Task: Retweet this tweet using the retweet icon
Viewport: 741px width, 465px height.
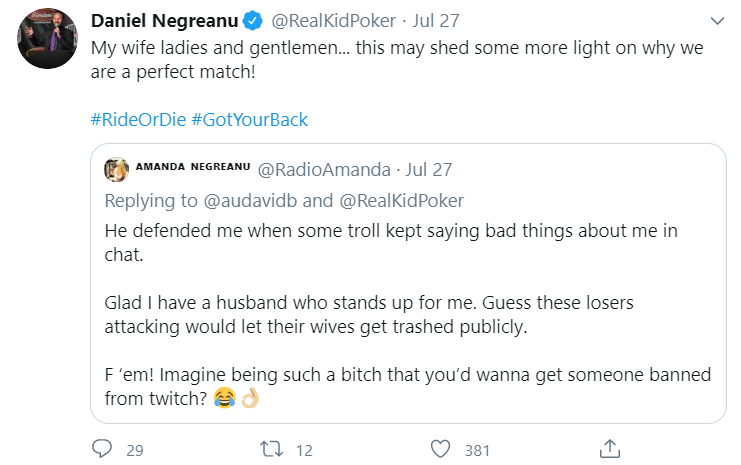Action: (272, 449)
